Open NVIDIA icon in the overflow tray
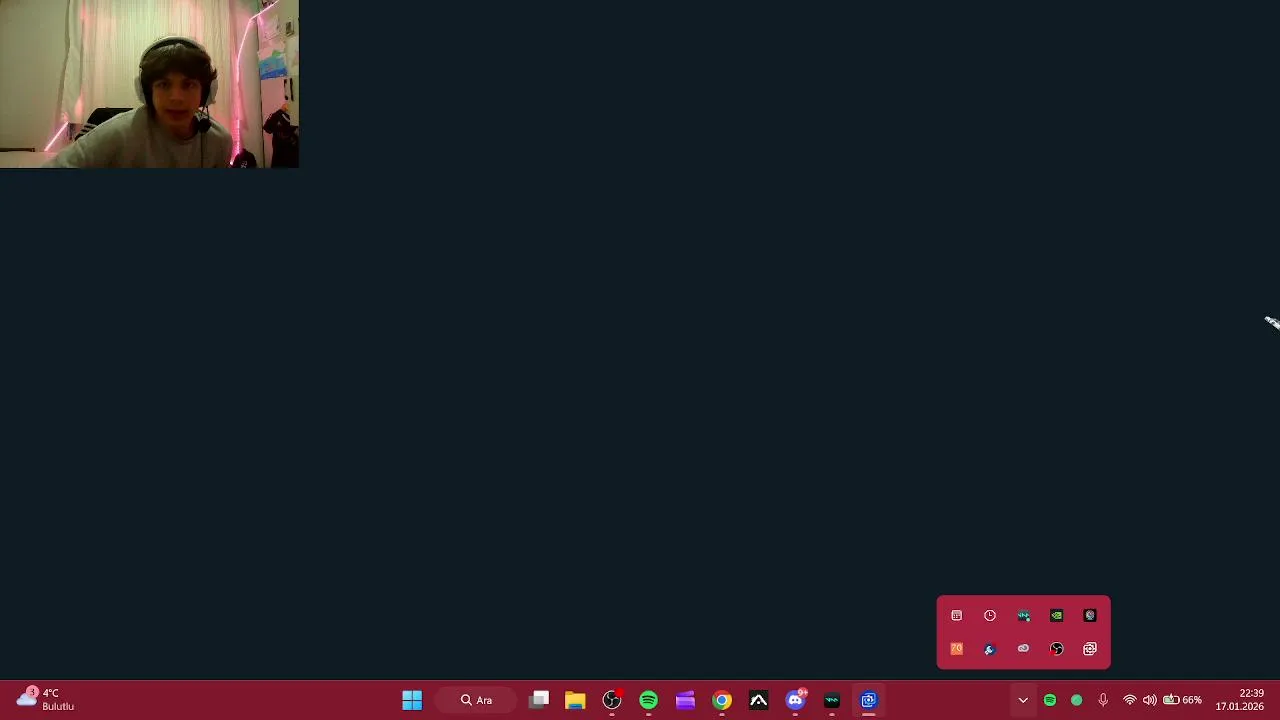The width and height of the screenshot is (1280, 720). [x=1057, y=616]
